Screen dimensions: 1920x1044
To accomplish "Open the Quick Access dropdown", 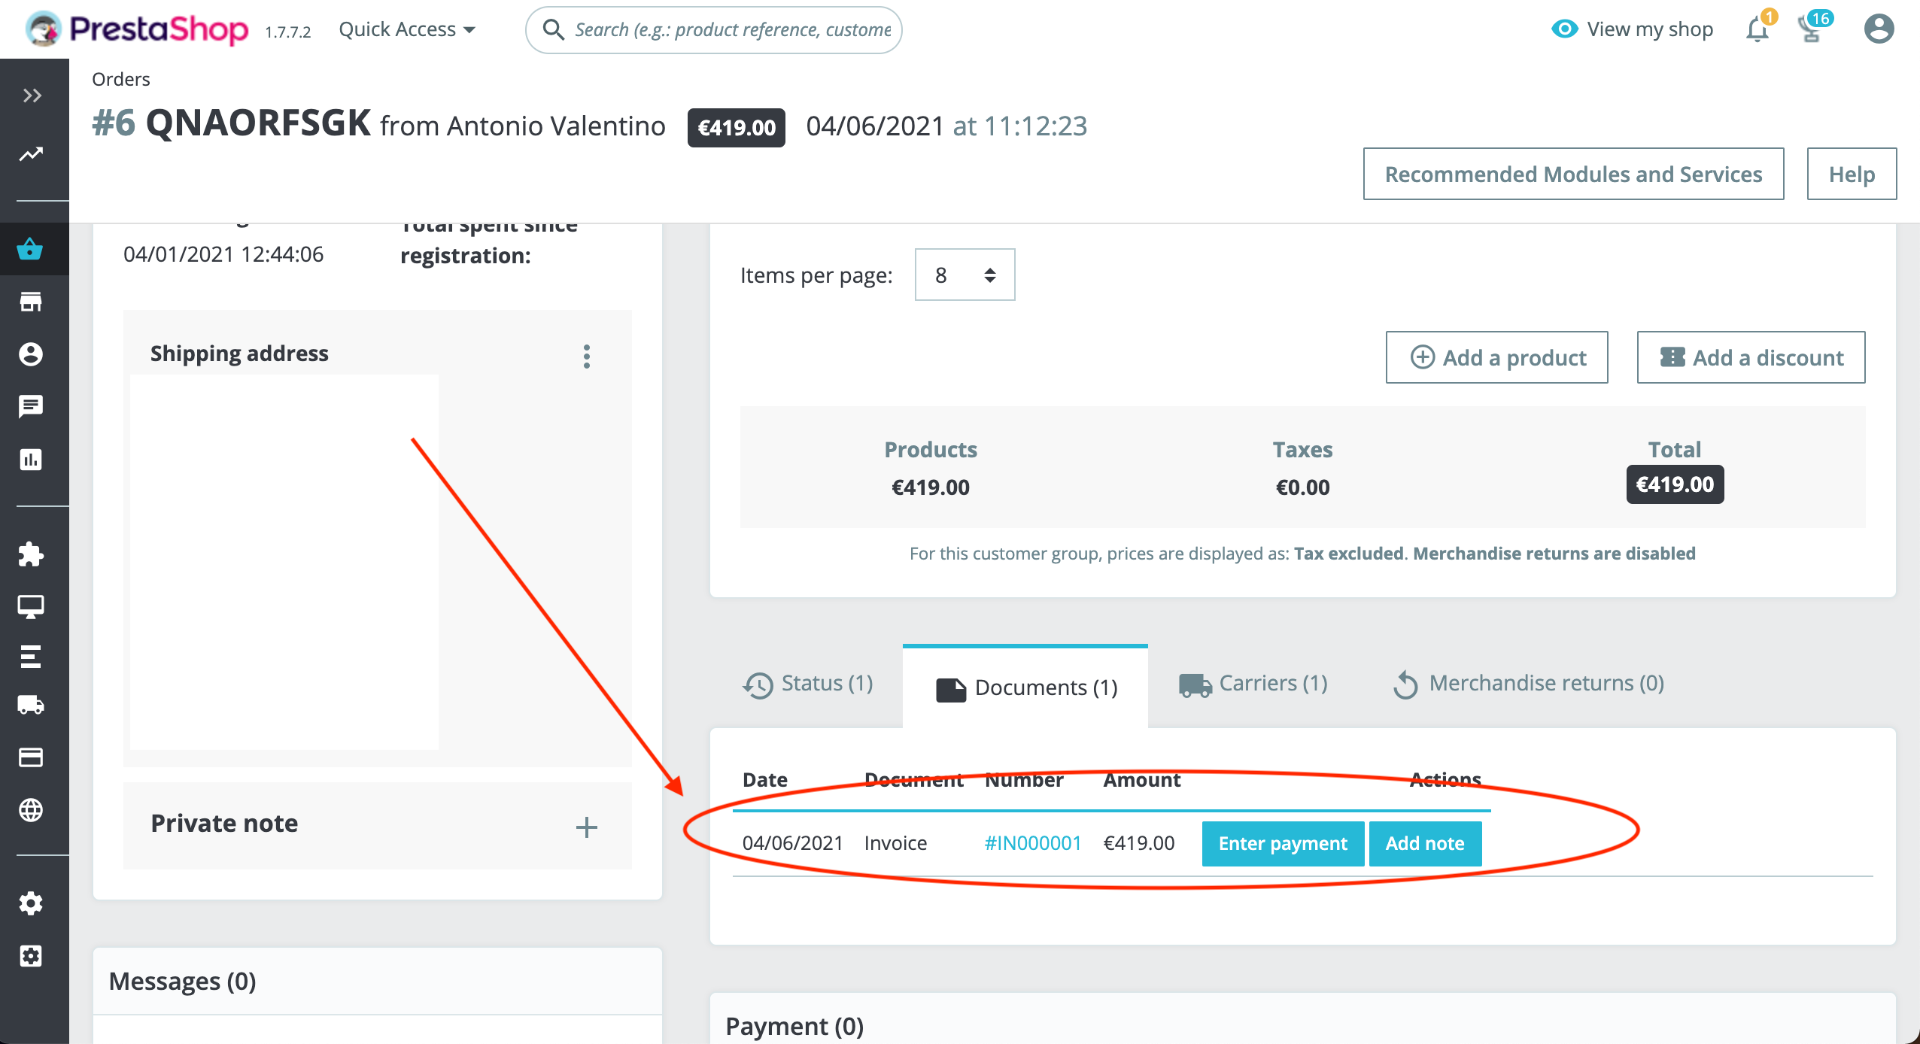I will pyautogui.click(x=407, y=30).
